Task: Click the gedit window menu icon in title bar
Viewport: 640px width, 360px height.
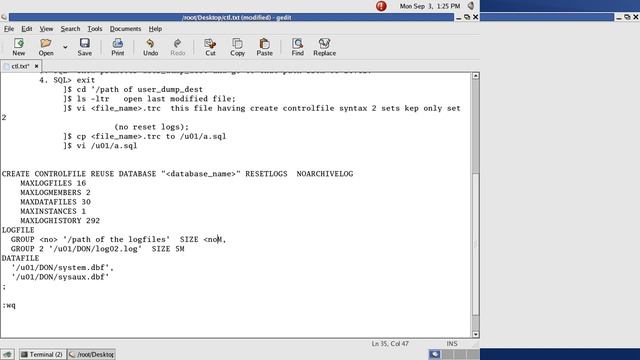Action: coord(4,17)
